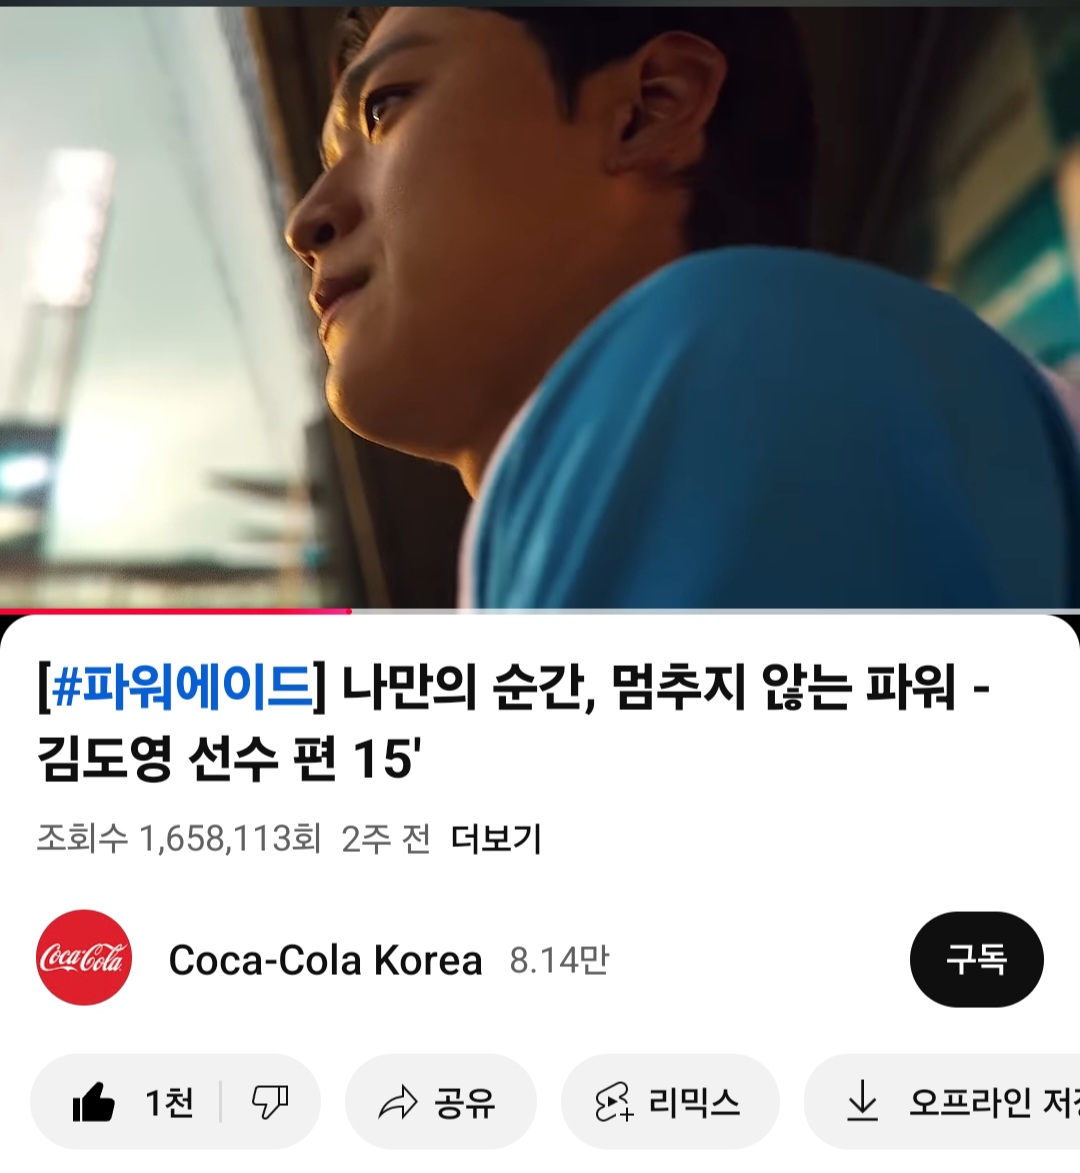The image size is (1080, 1173).
Task: Click the share arrow icon
Action: (x=398, y=1103)
